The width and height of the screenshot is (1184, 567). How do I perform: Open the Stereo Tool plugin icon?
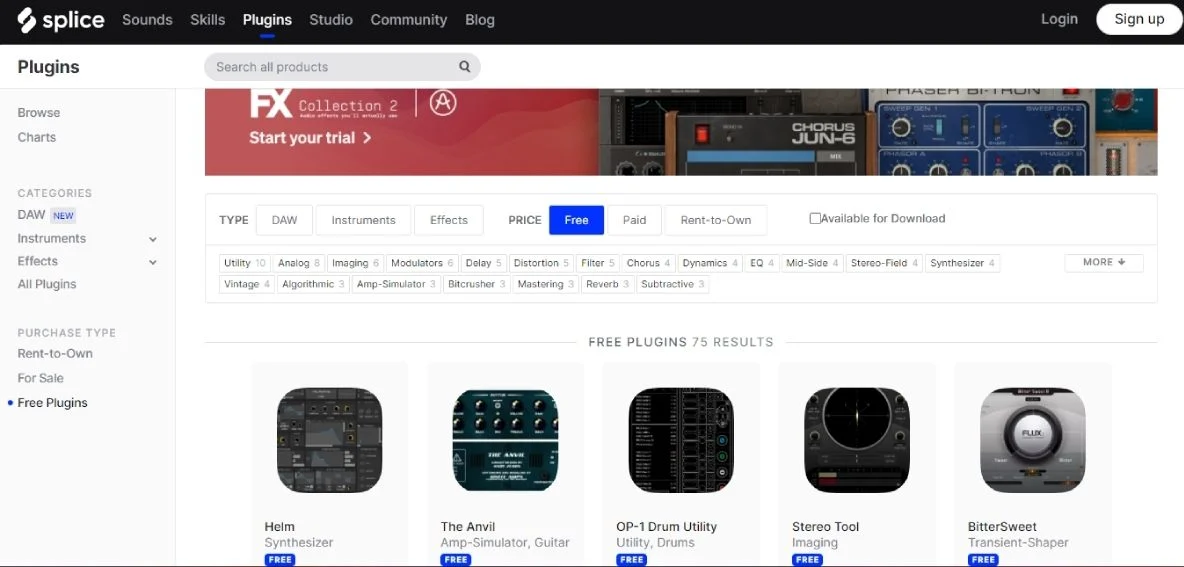(x=857, y=440)
